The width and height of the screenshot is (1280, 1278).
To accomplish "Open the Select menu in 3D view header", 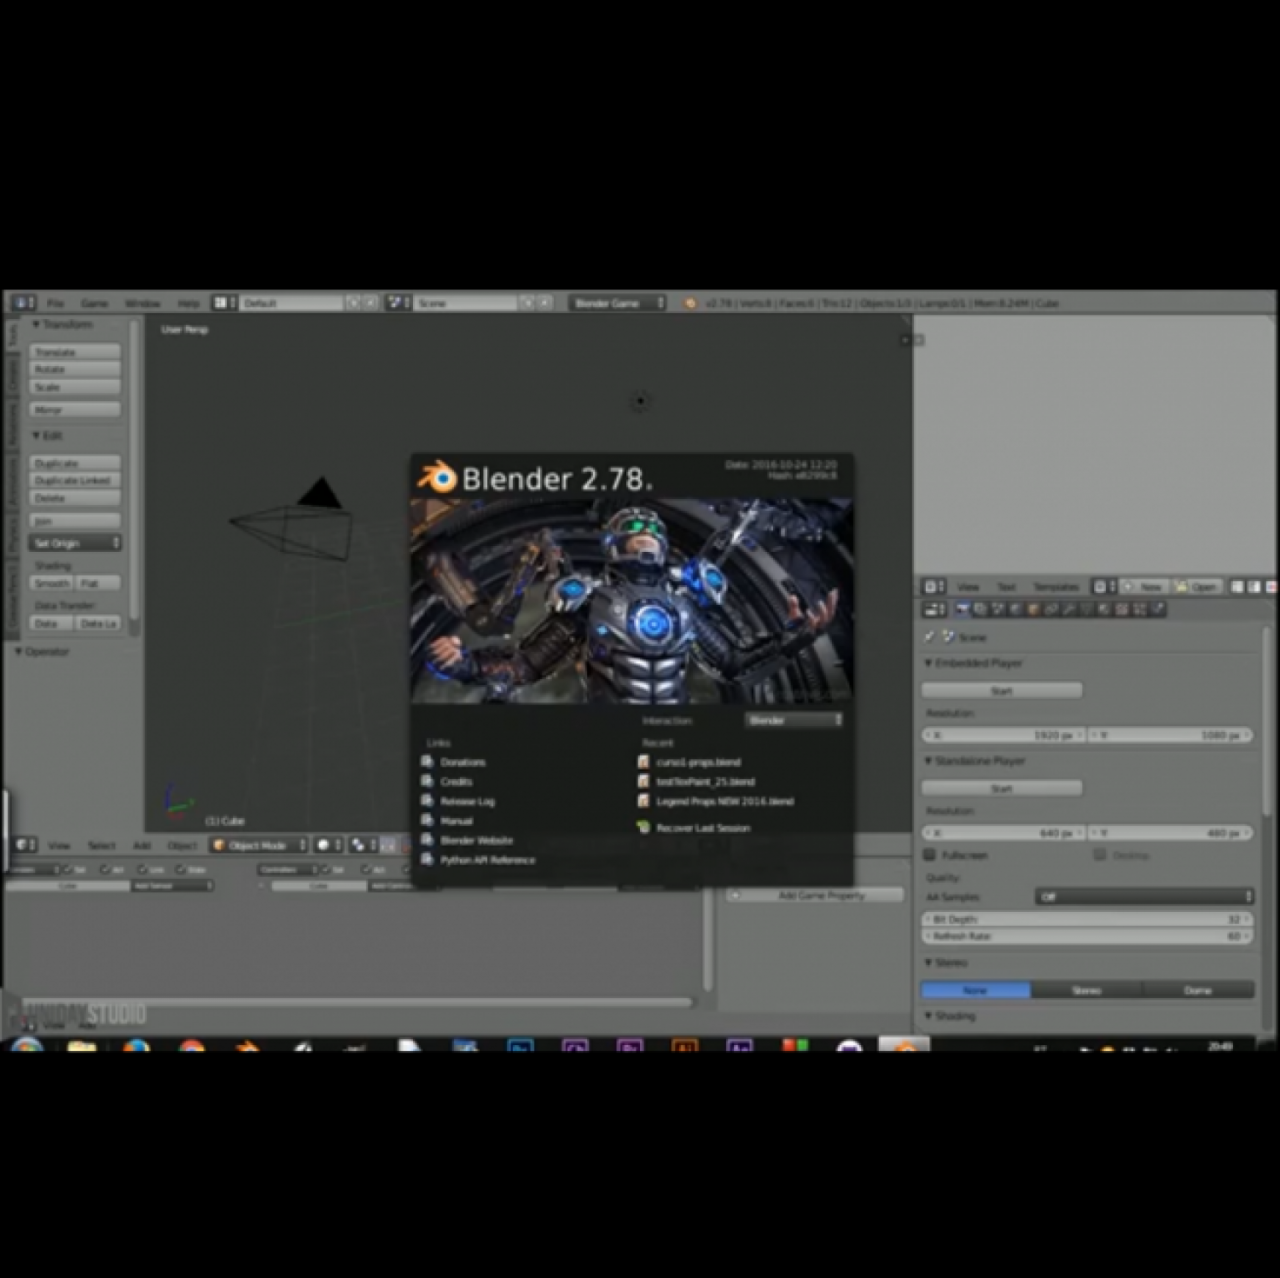I will point(101,846).
